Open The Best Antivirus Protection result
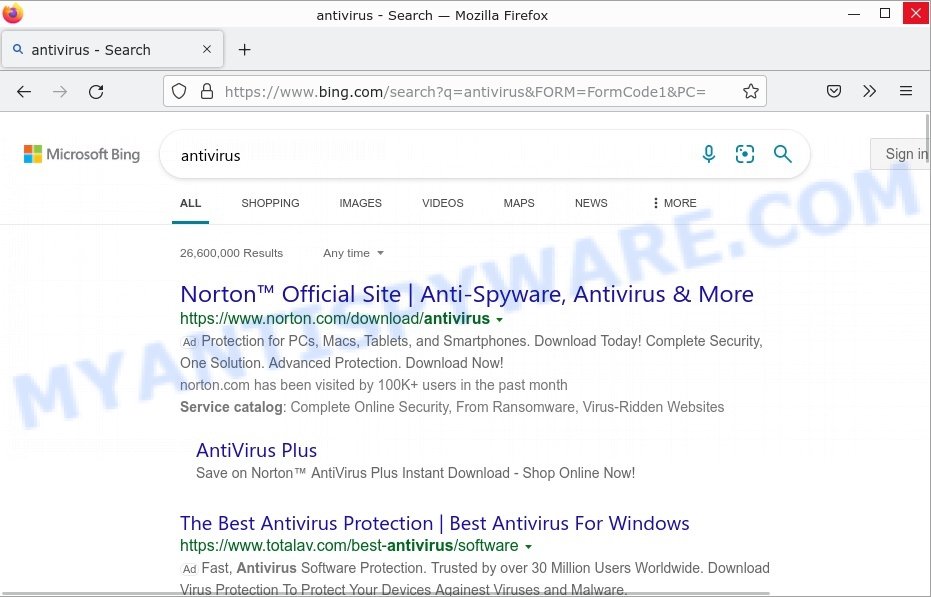This screenshot has height=597, width=931. point(435,523)
